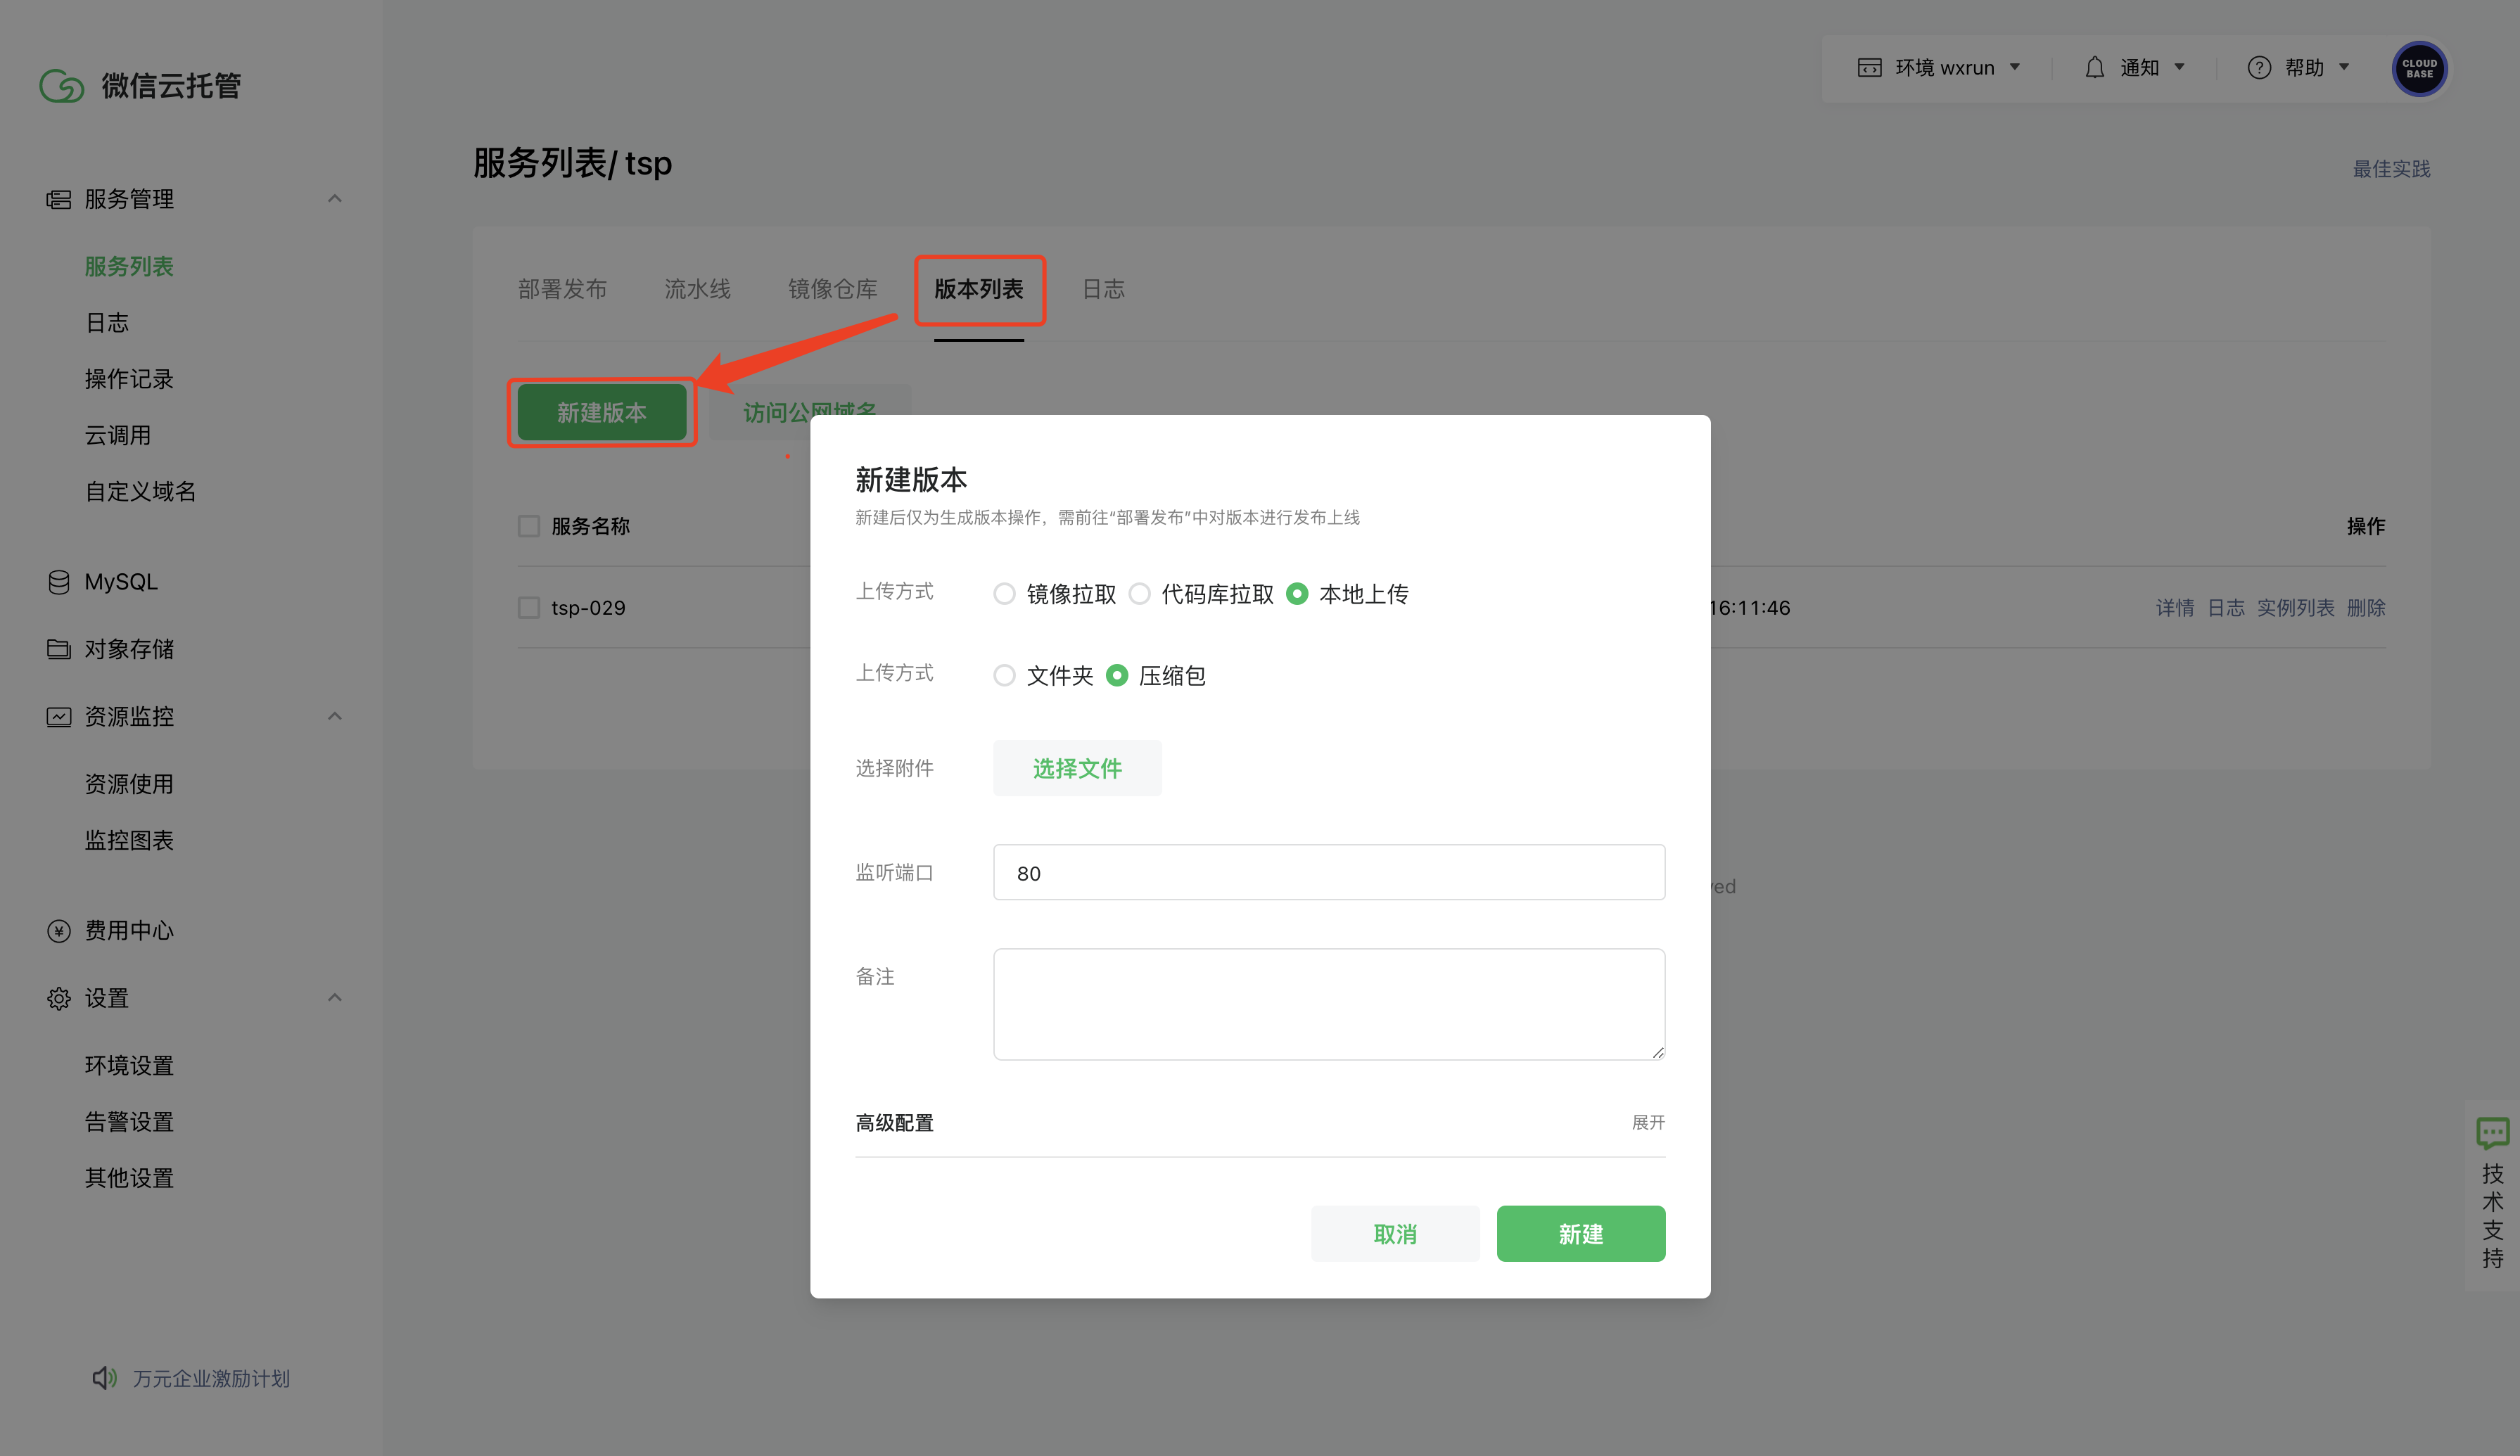Click the WeChat Cloud Hosting logo icon

point(61,85)
